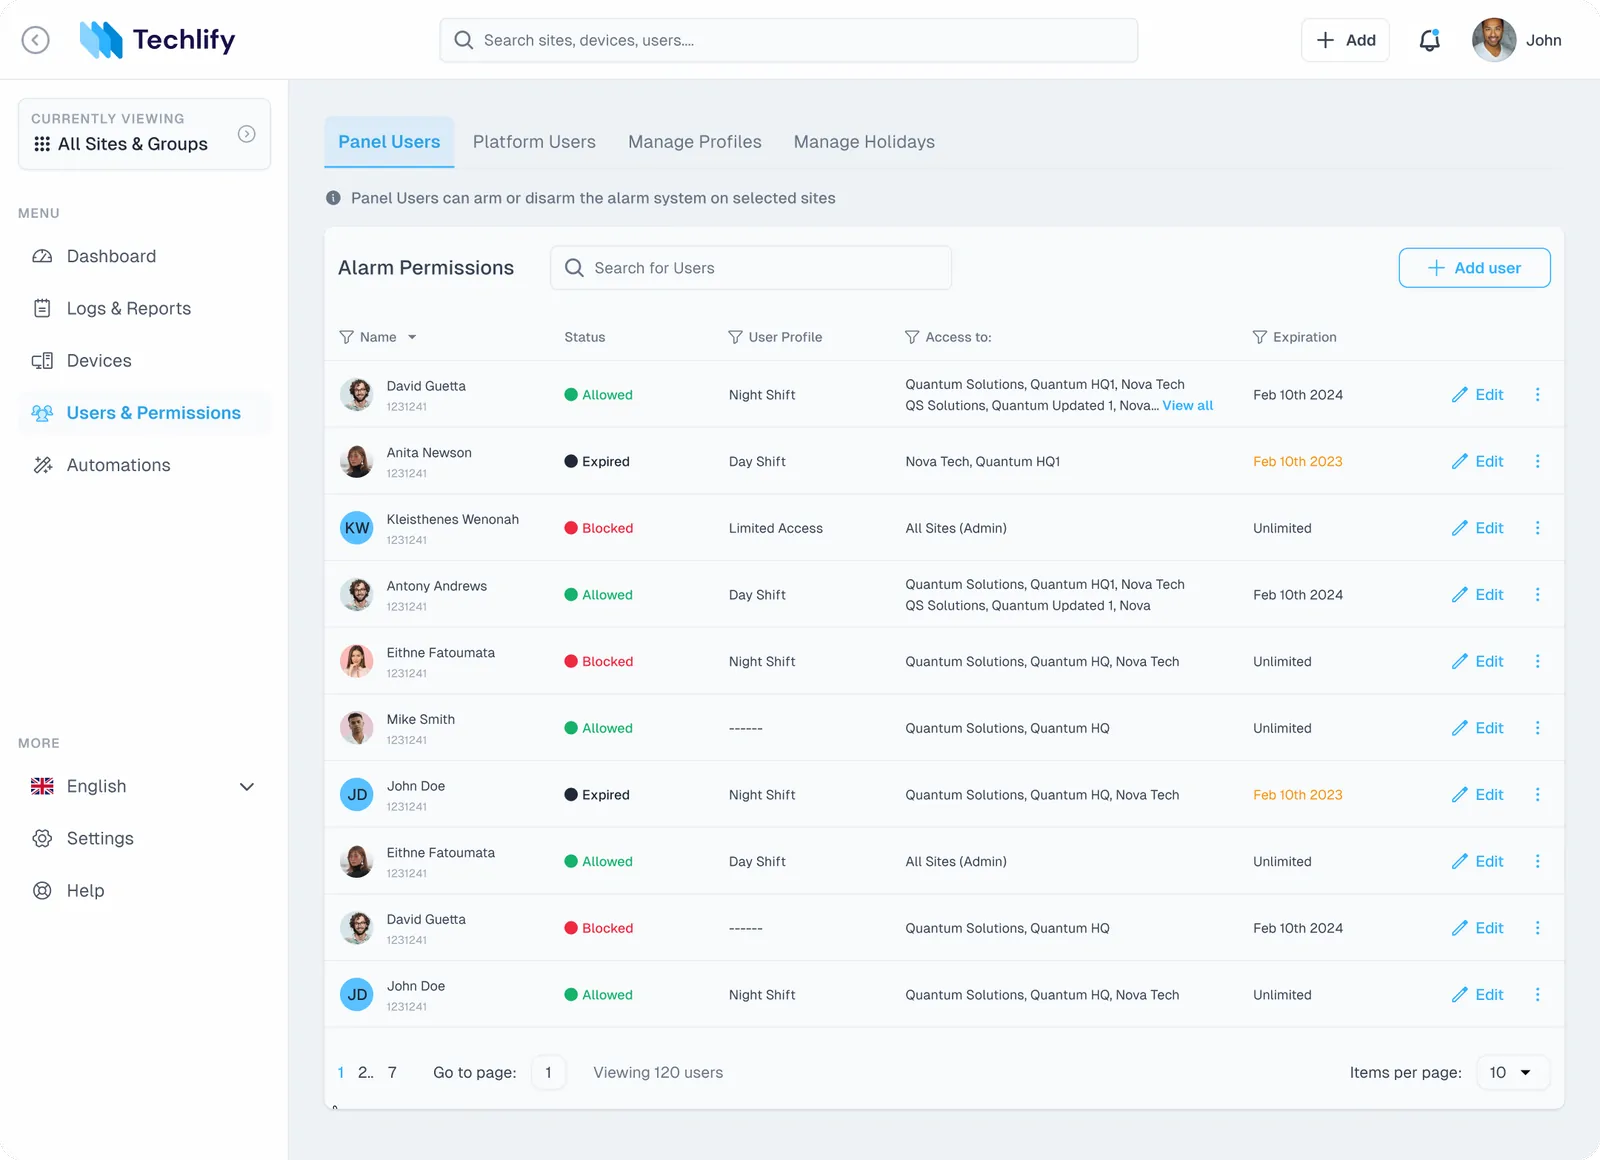Toggle the Name column sort arrow
Viewport: 1600px width, 1160px height.
pos(412,337)
